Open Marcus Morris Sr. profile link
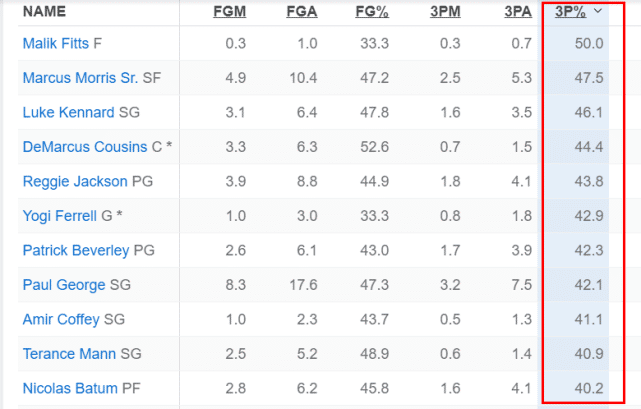 click(x=80, y=78)
